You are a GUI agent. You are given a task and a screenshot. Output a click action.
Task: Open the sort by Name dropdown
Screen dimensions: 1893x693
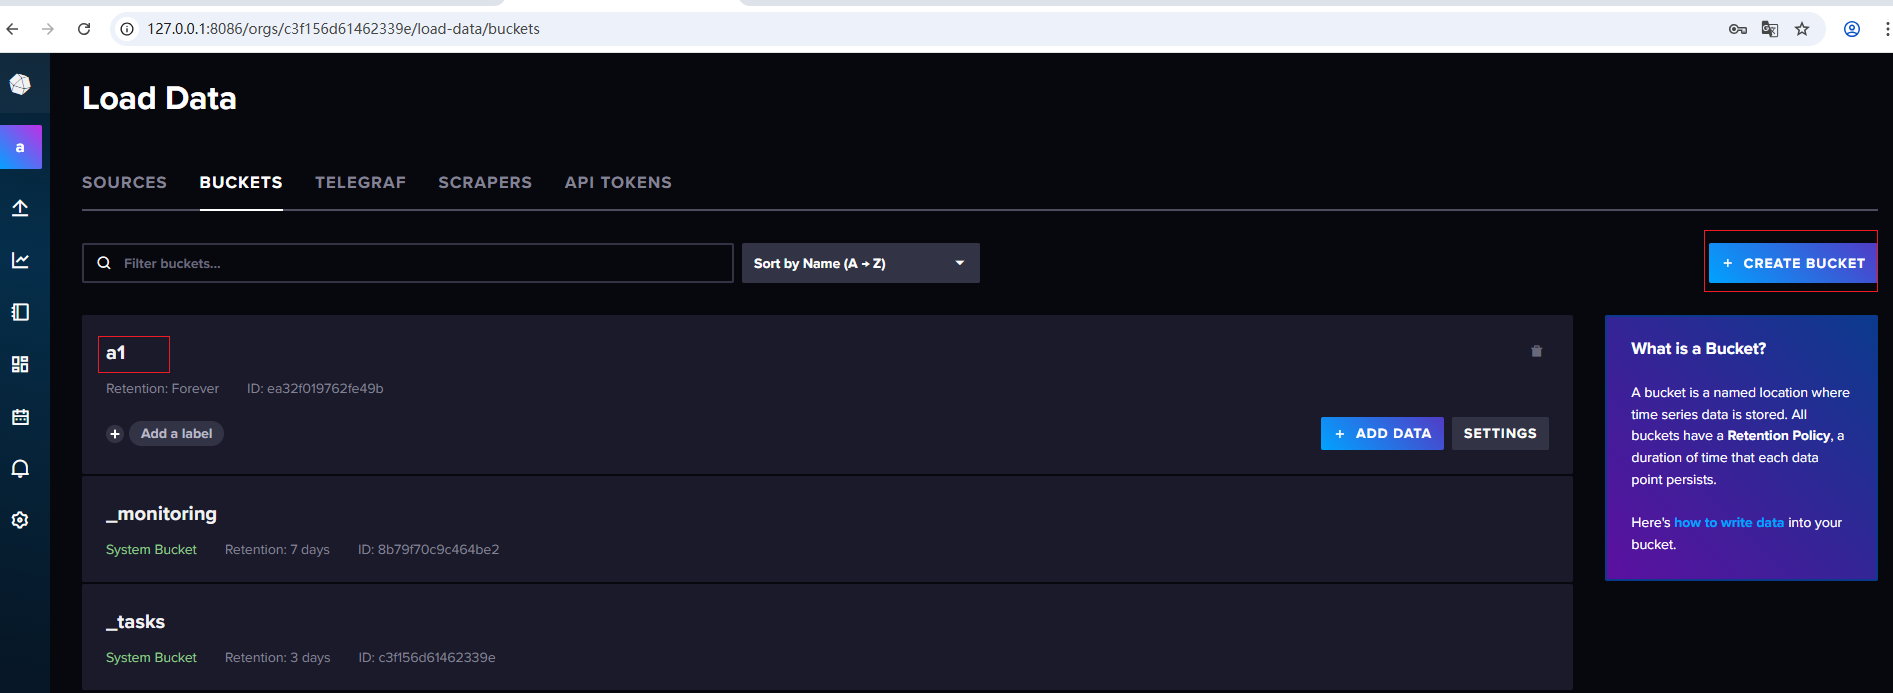[x=861, y=263]
